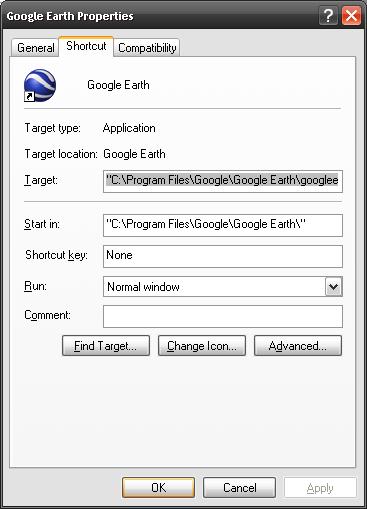Click the Target location "Google Earth" value
Screen dimensions: 367x509
click(134, 154)
